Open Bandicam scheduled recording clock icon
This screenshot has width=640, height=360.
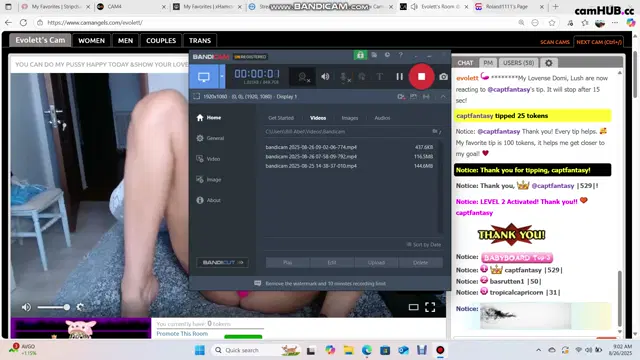(387, 55)
